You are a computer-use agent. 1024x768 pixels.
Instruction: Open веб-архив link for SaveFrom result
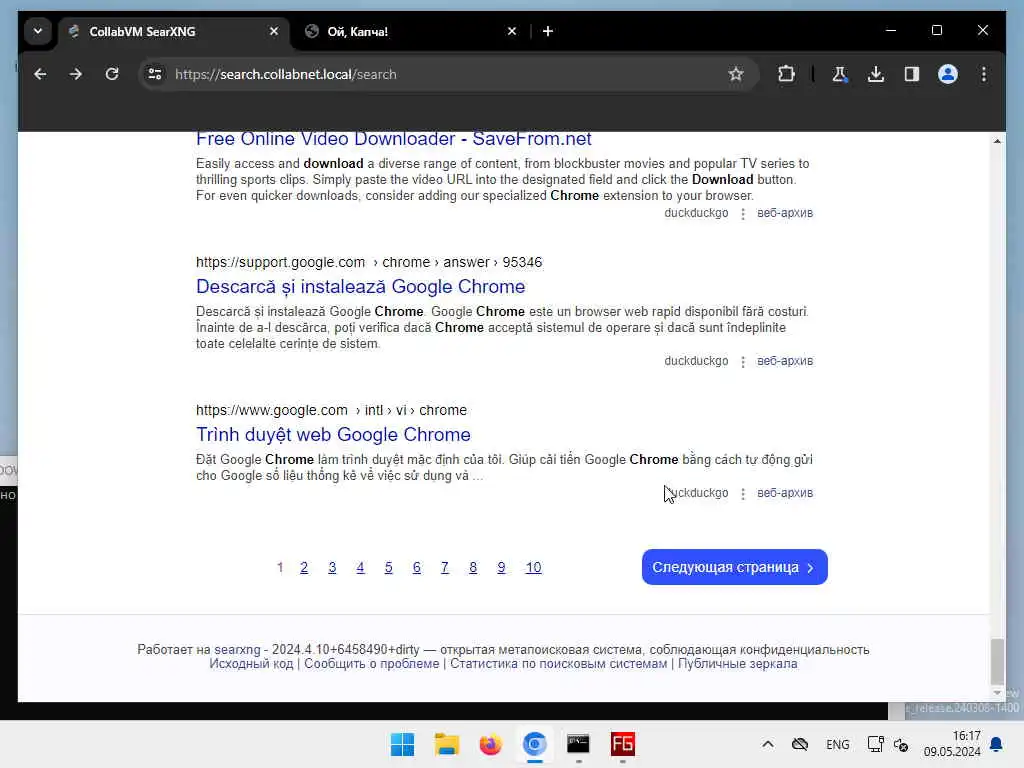pos(785,213)
